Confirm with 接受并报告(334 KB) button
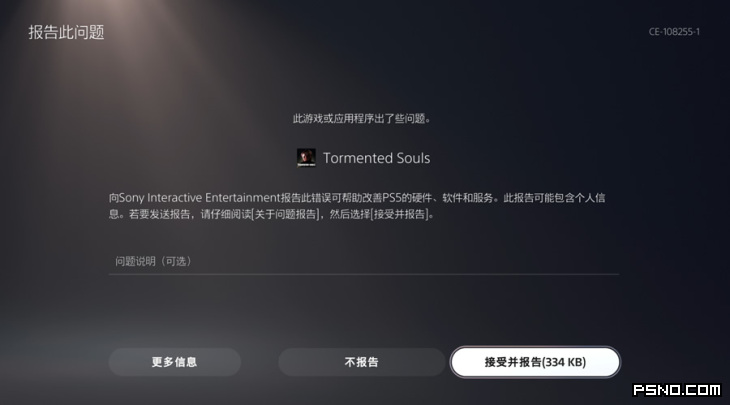730x405 pixels. point(535,362)
